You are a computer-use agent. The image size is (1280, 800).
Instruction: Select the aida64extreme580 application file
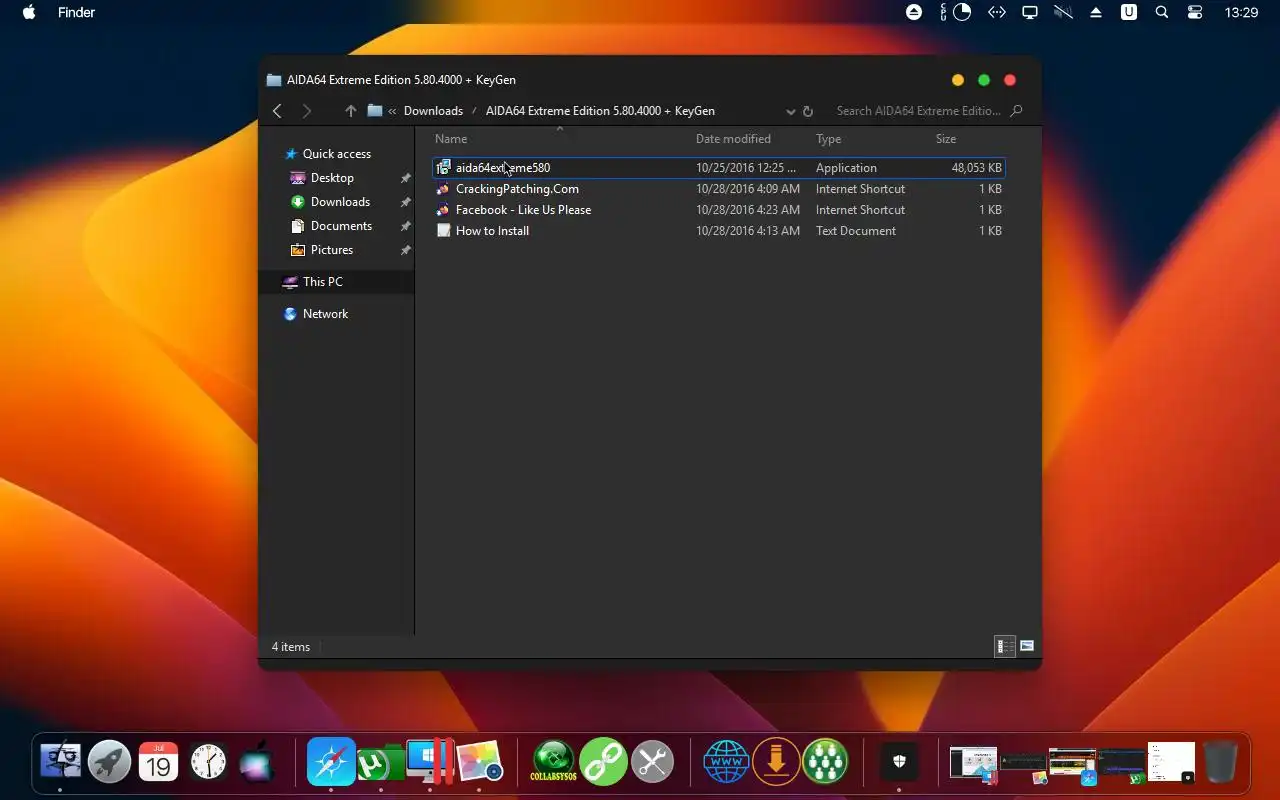click(x=718, y=168)
